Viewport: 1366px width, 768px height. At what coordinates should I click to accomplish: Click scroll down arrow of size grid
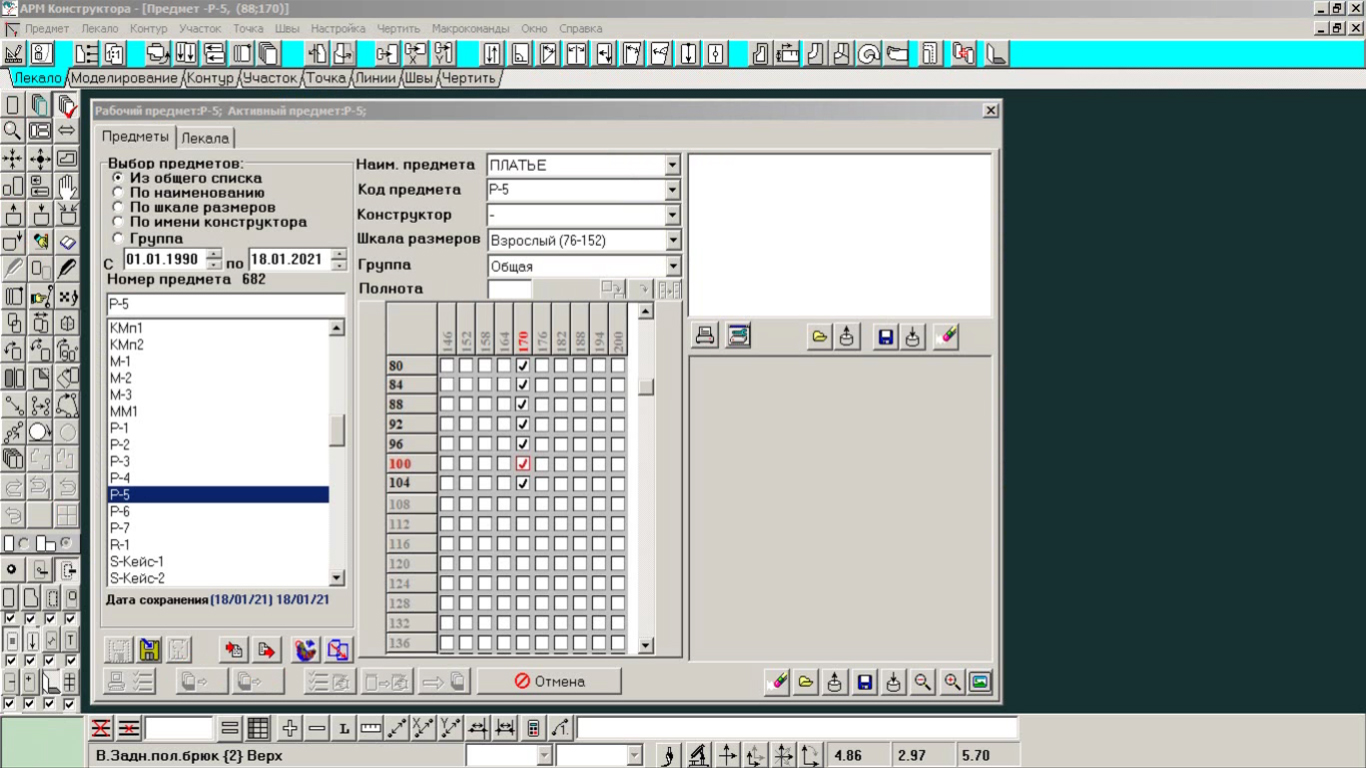tap(645, 646)
